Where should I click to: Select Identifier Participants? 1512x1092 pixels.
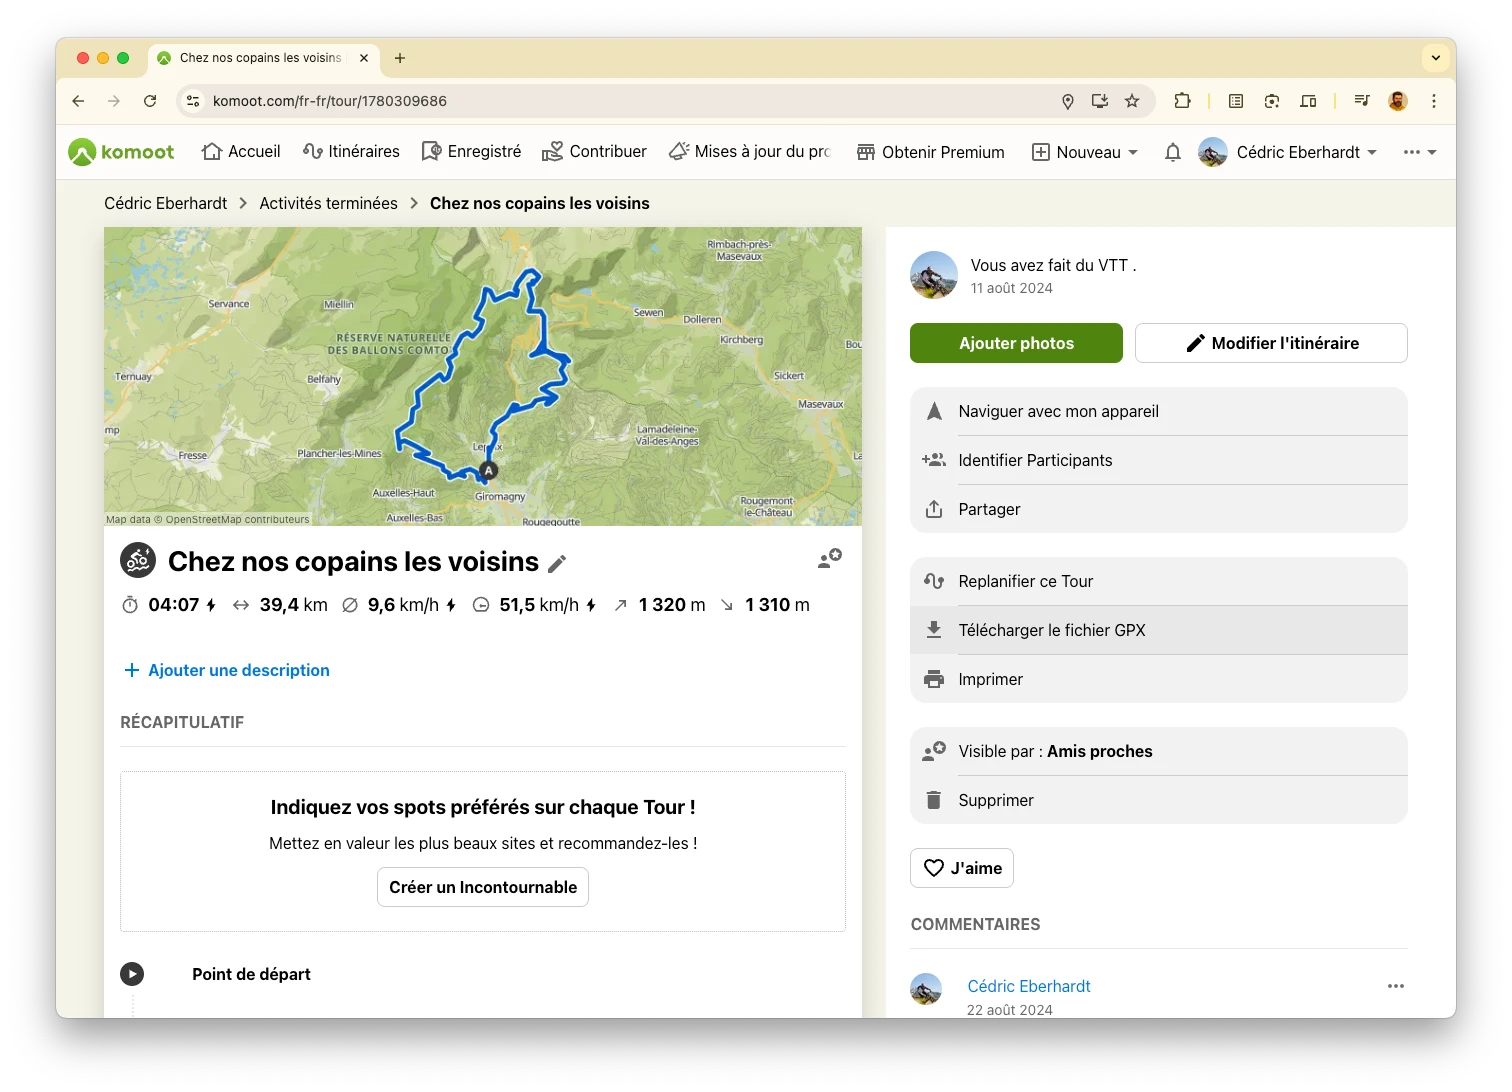pos(1159,460)
